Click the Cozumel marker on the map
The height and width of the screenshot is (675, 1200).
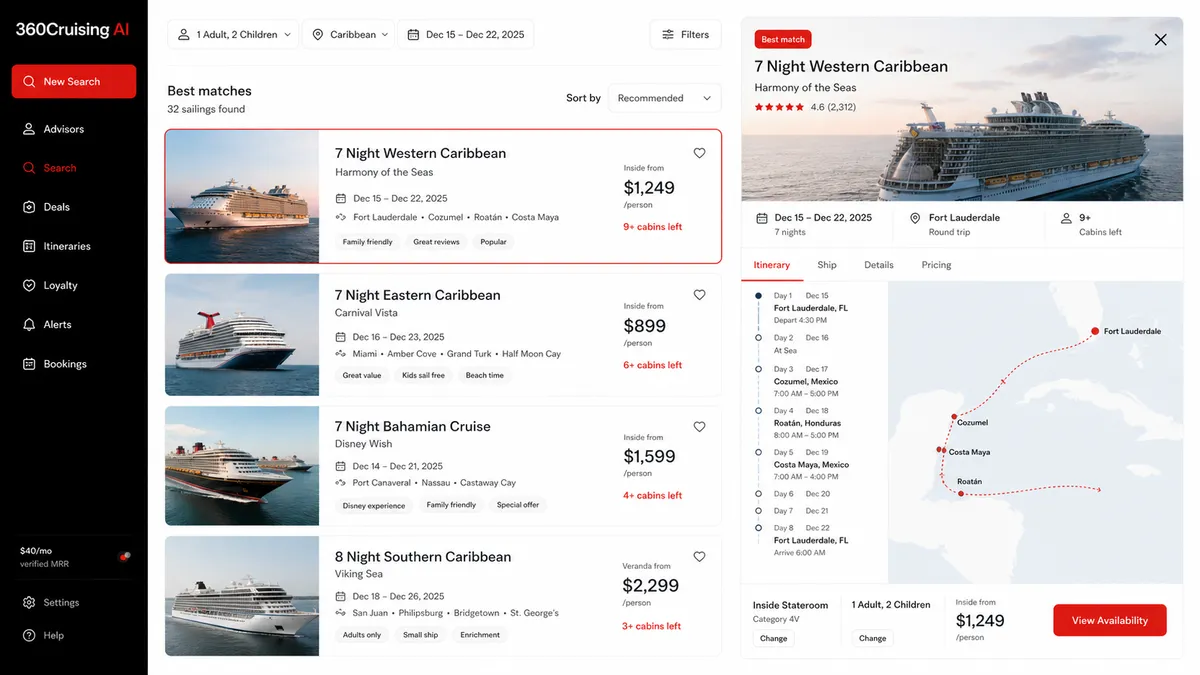(x=954, y=416)
